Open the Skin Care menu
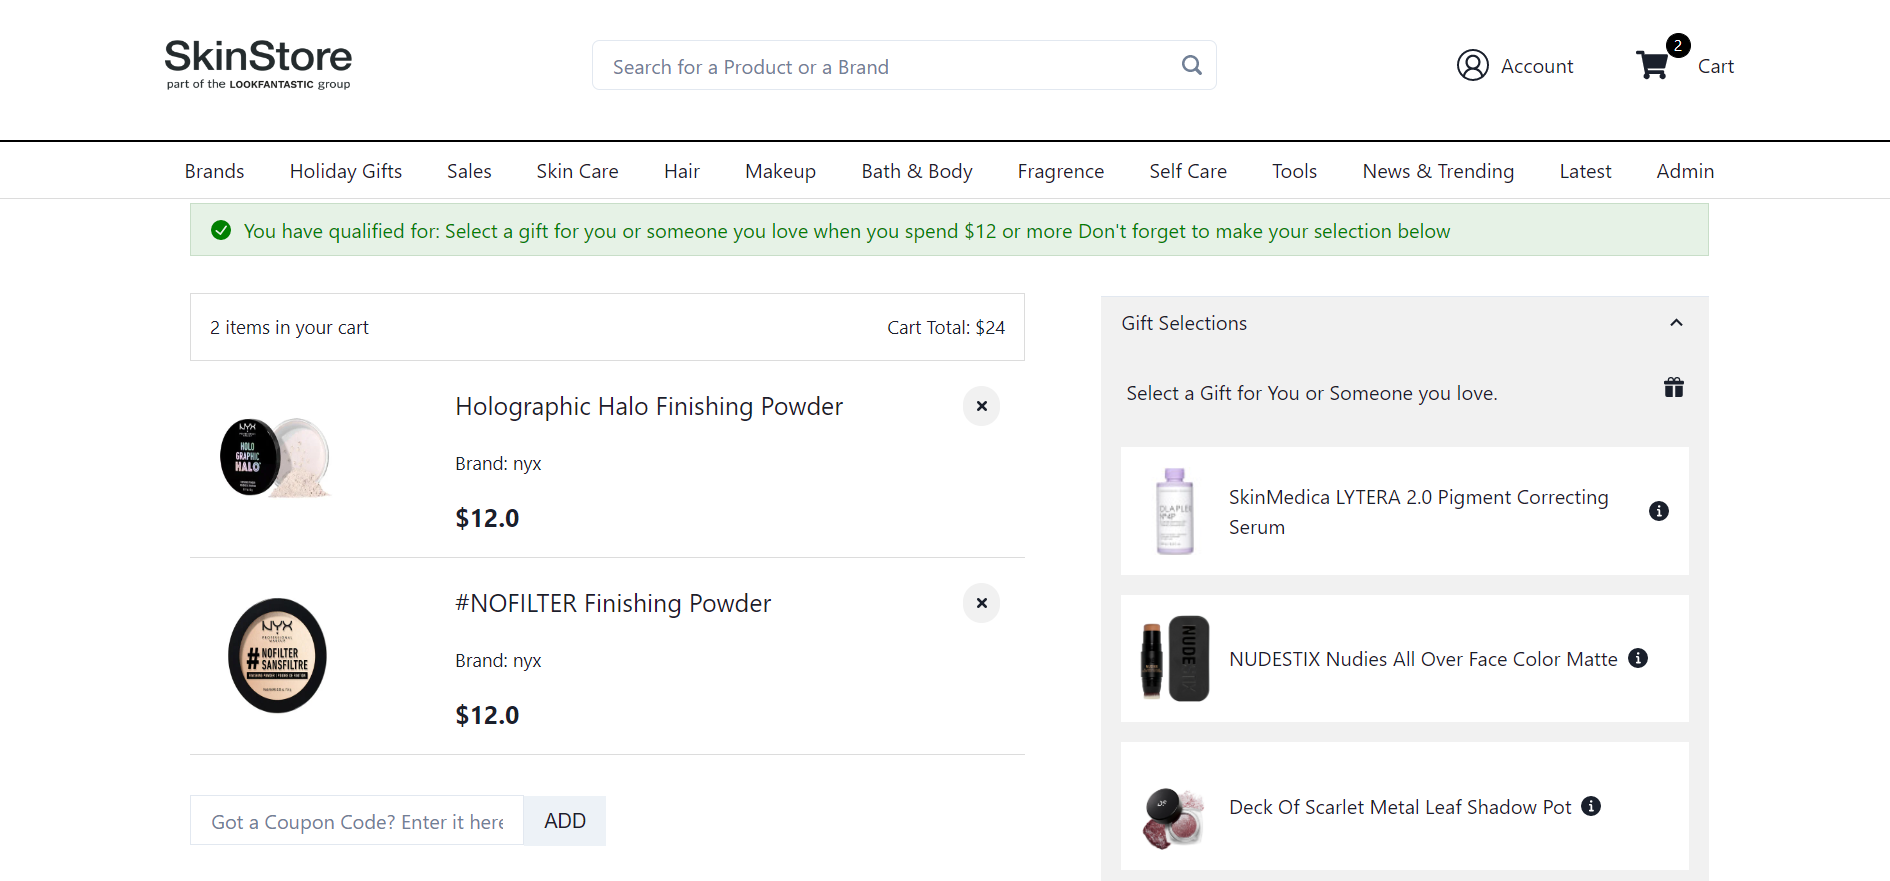The width and height of the screenshot is (1890, 881). coord(577,171)
